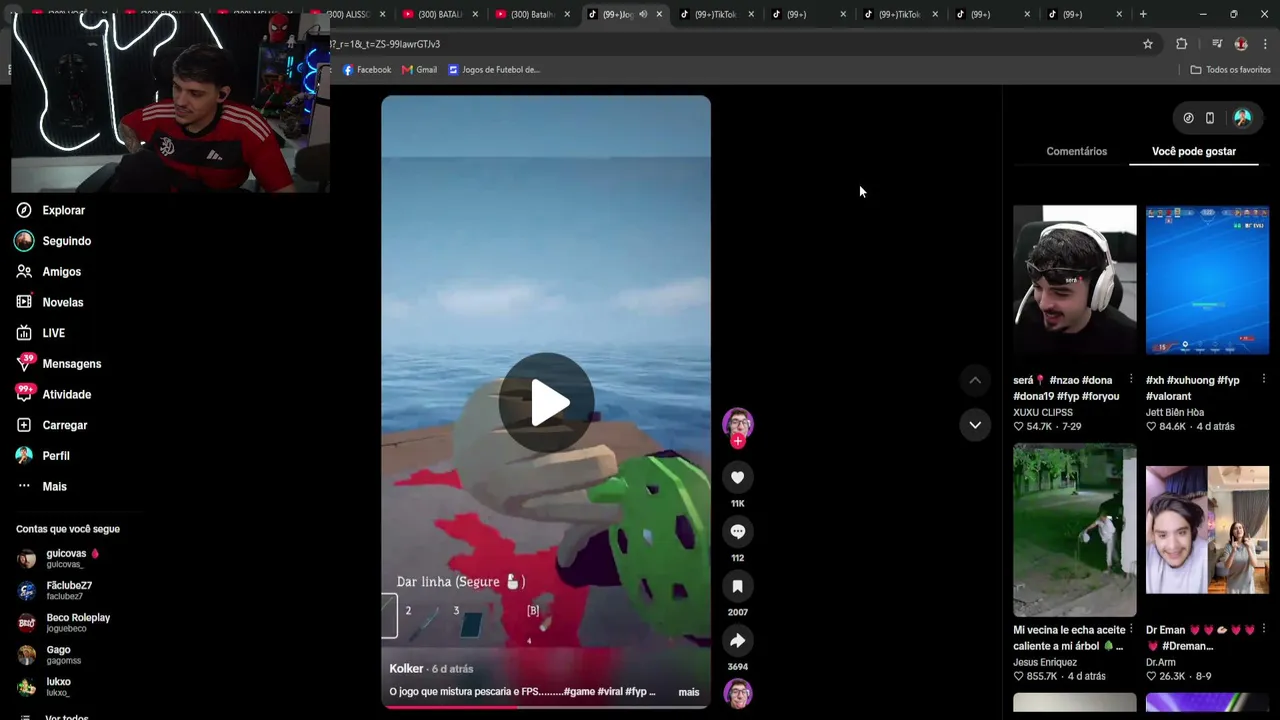Open comments via the speech bubble icon
1280x720 pixels.
point(738,532)
